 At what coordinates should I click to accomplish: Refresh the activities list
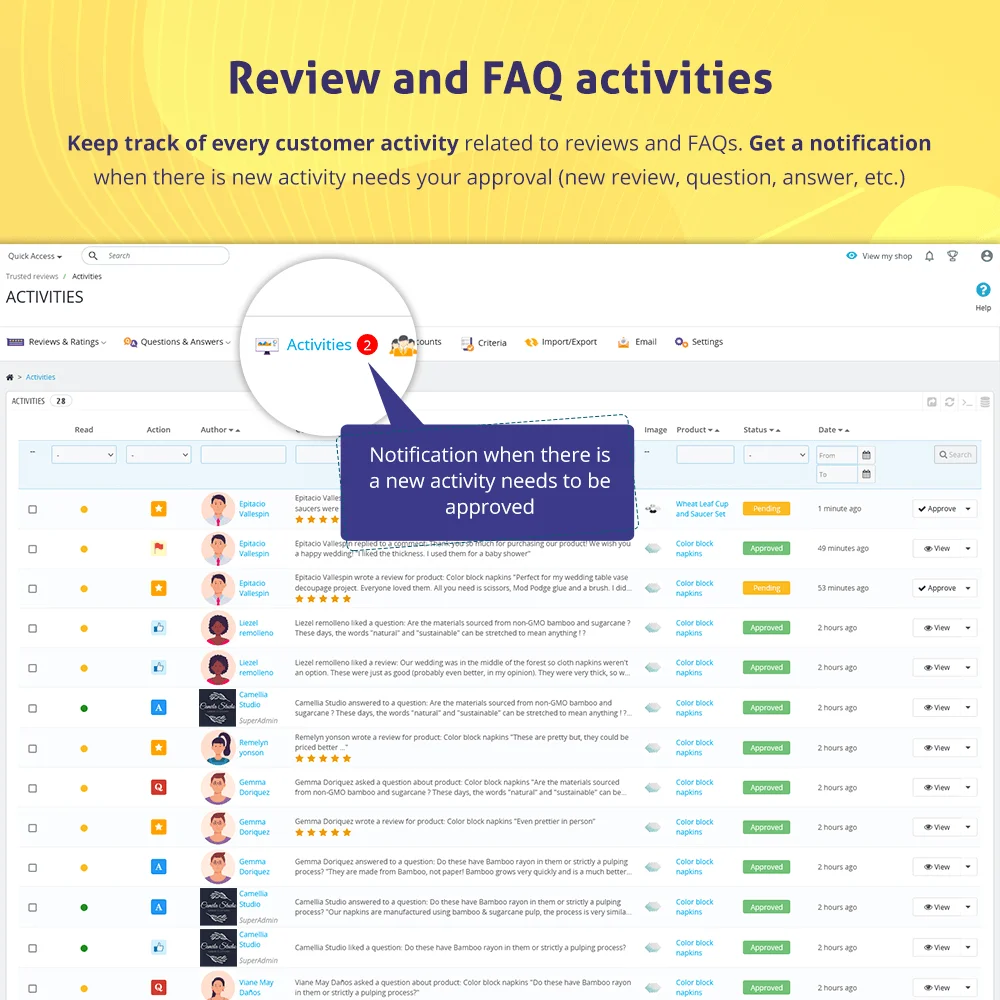point(948,400)
